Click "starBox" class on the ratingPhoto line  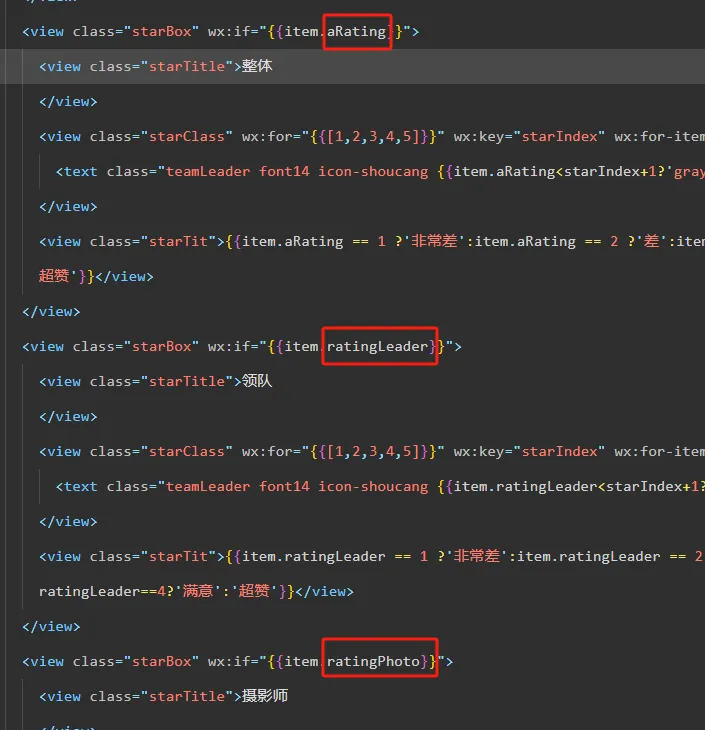click(161, 661)
